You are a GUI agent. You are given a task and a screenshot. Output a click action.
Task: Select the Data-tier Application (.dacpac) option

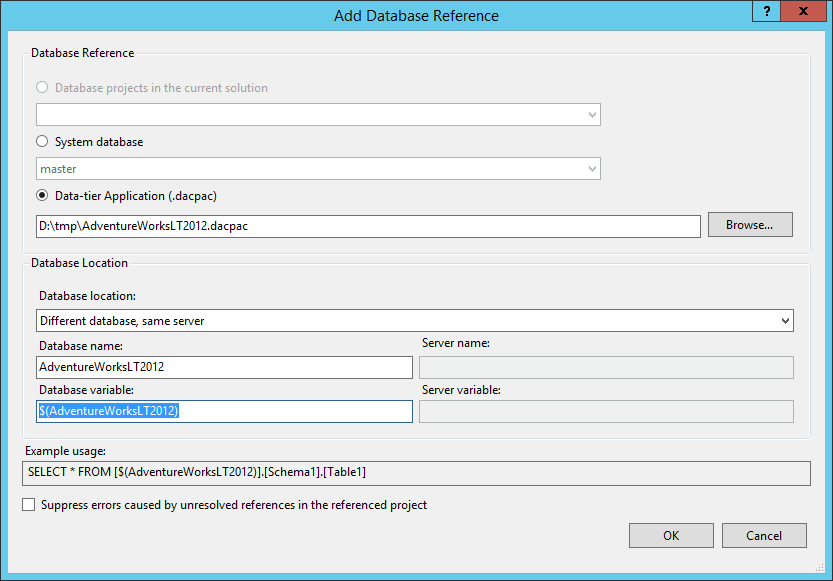click(x=42, y=196)
